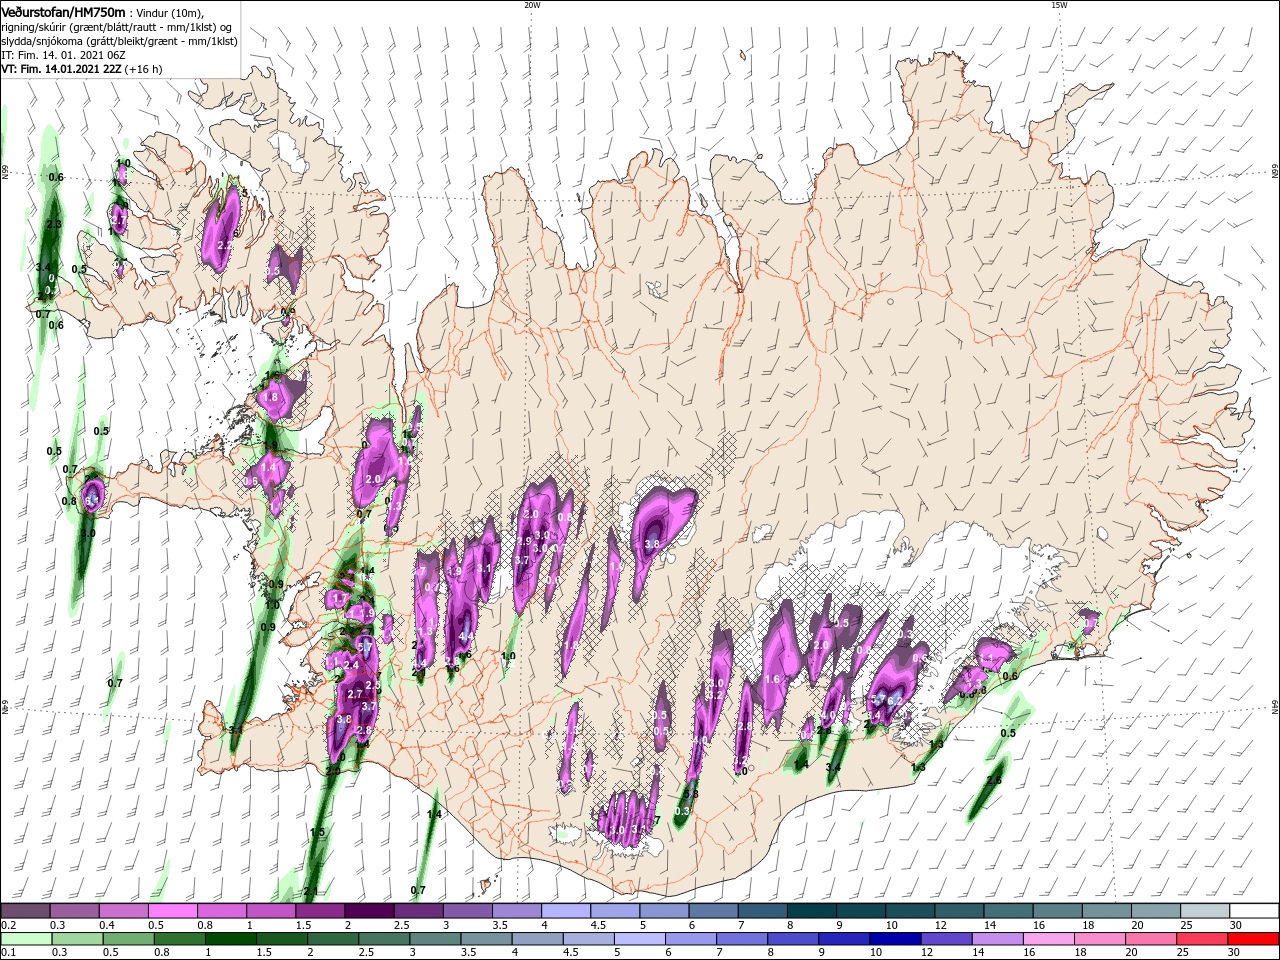
Task: Pick the grey snow scale swatch 20–25
Action: 1156,911
